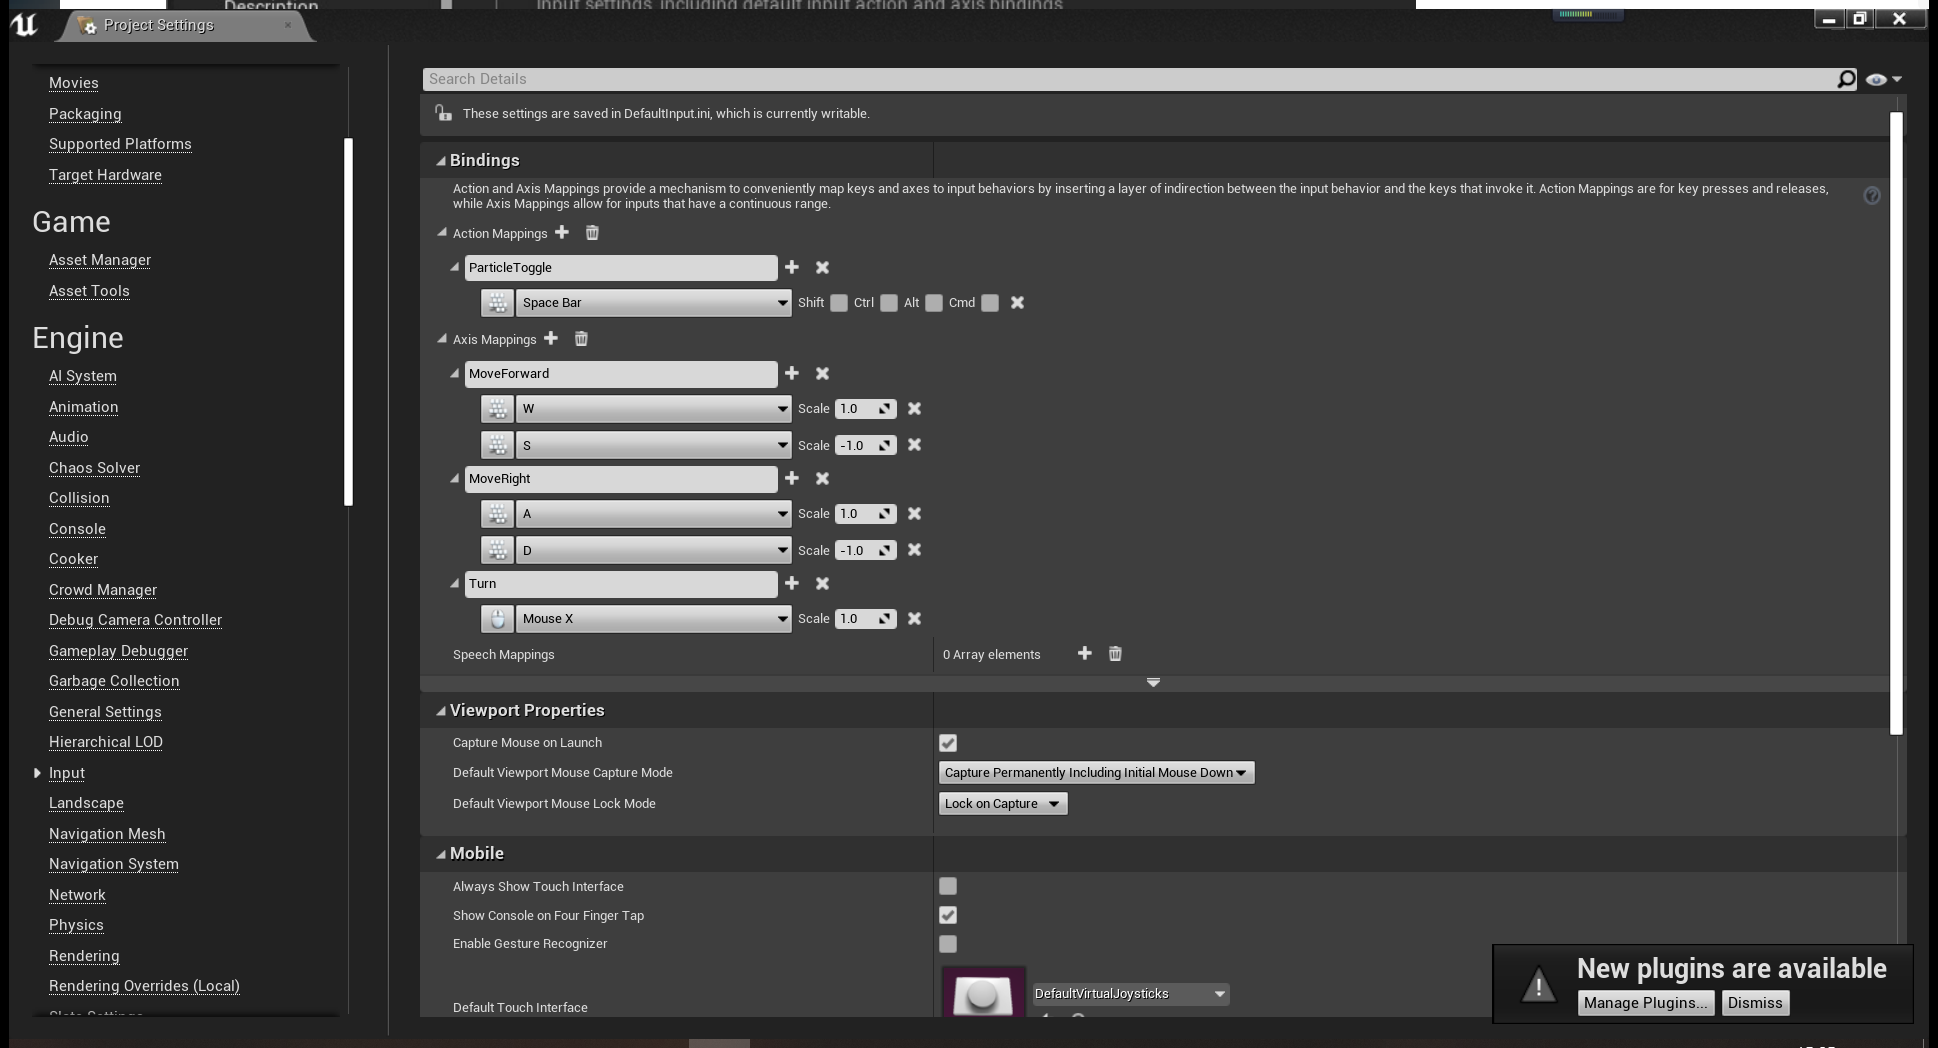Open the DefaultVirtualJoysticks dropdown
The width and height of the screenshot is (1938, 1048).
pos(1130,994)
